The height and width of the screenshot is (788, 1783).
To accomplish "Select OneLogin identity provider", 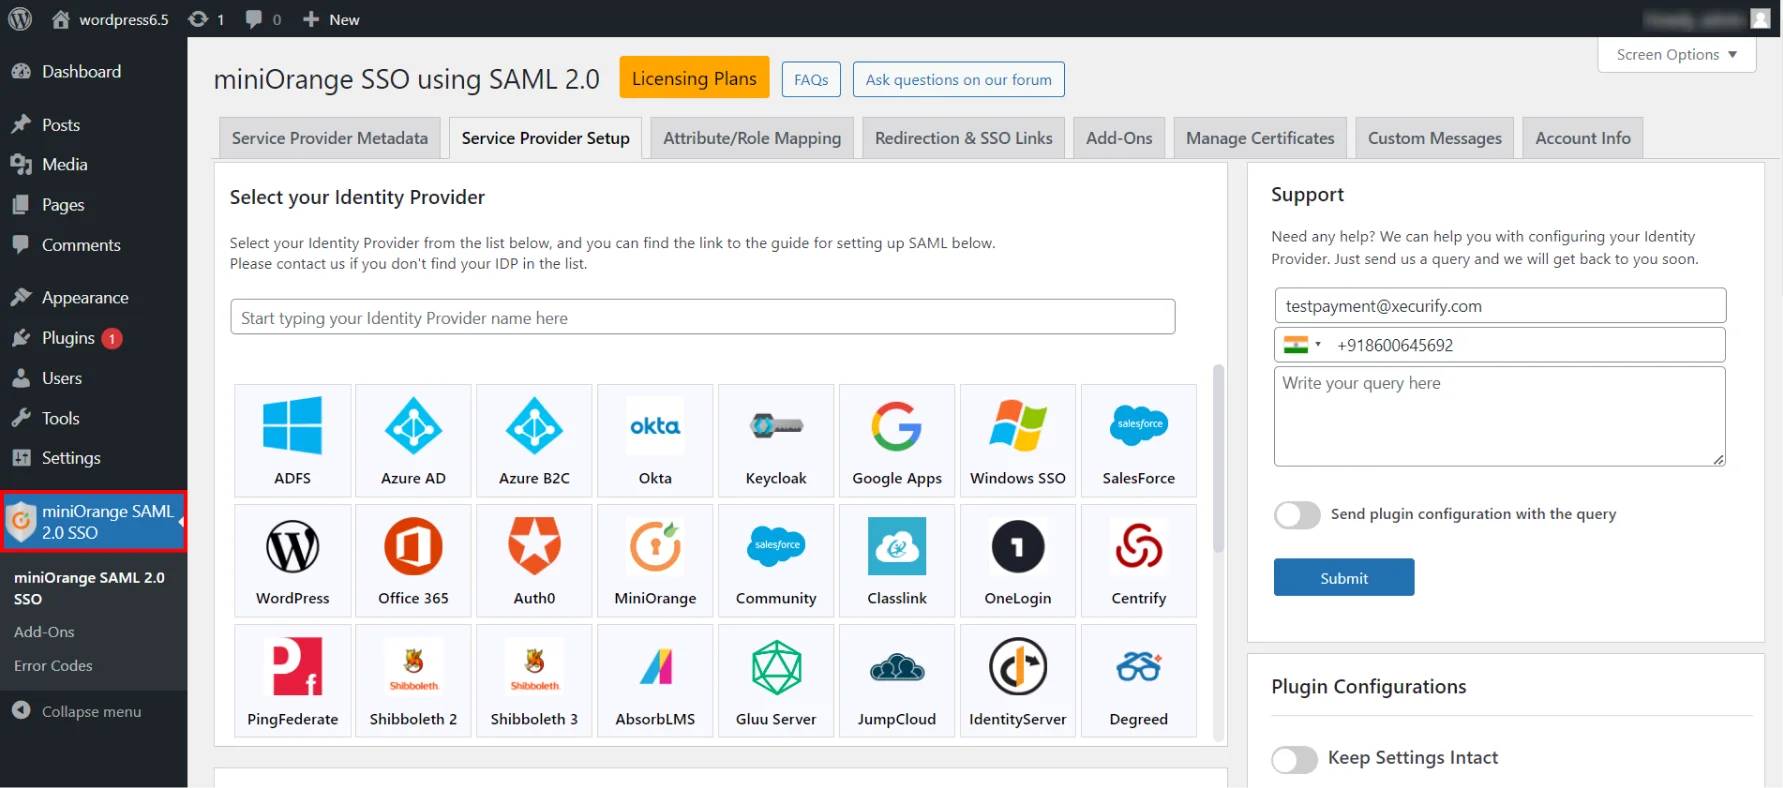I will pos(1018,560).
